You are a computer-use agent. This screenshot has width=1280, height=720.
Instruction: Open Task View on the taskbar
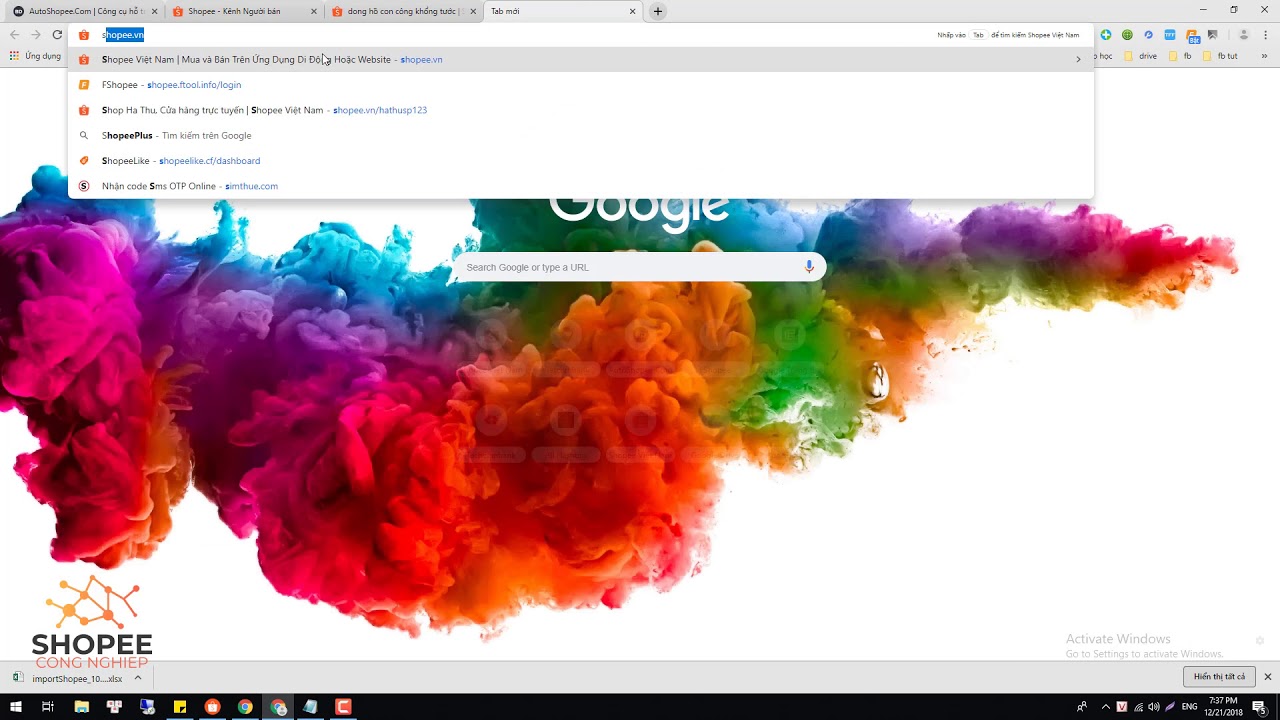(x=48, y=707)
